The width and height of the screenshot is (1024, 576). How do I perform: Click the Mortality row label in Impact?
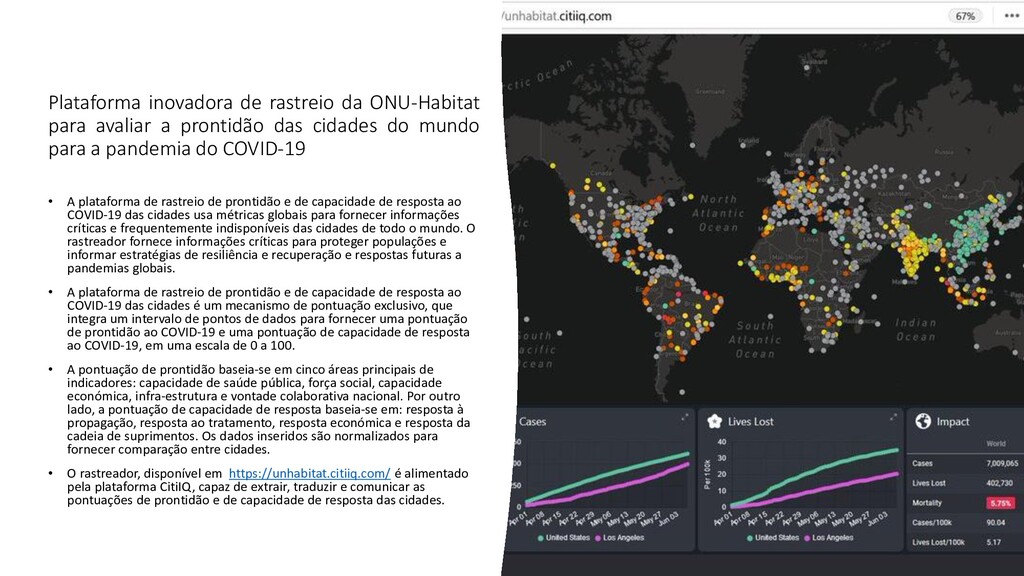pyautogui.click(x=927, y=503)
